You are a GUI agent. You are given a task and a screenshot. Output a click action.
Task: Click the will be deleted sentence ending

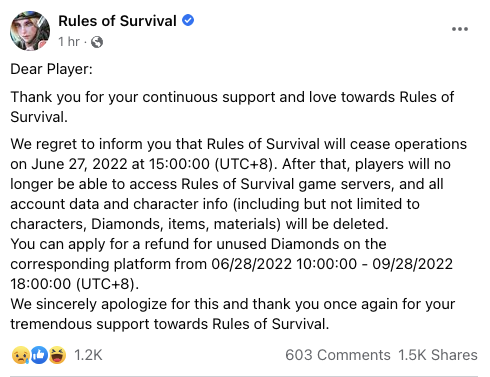tap(337, 224)
